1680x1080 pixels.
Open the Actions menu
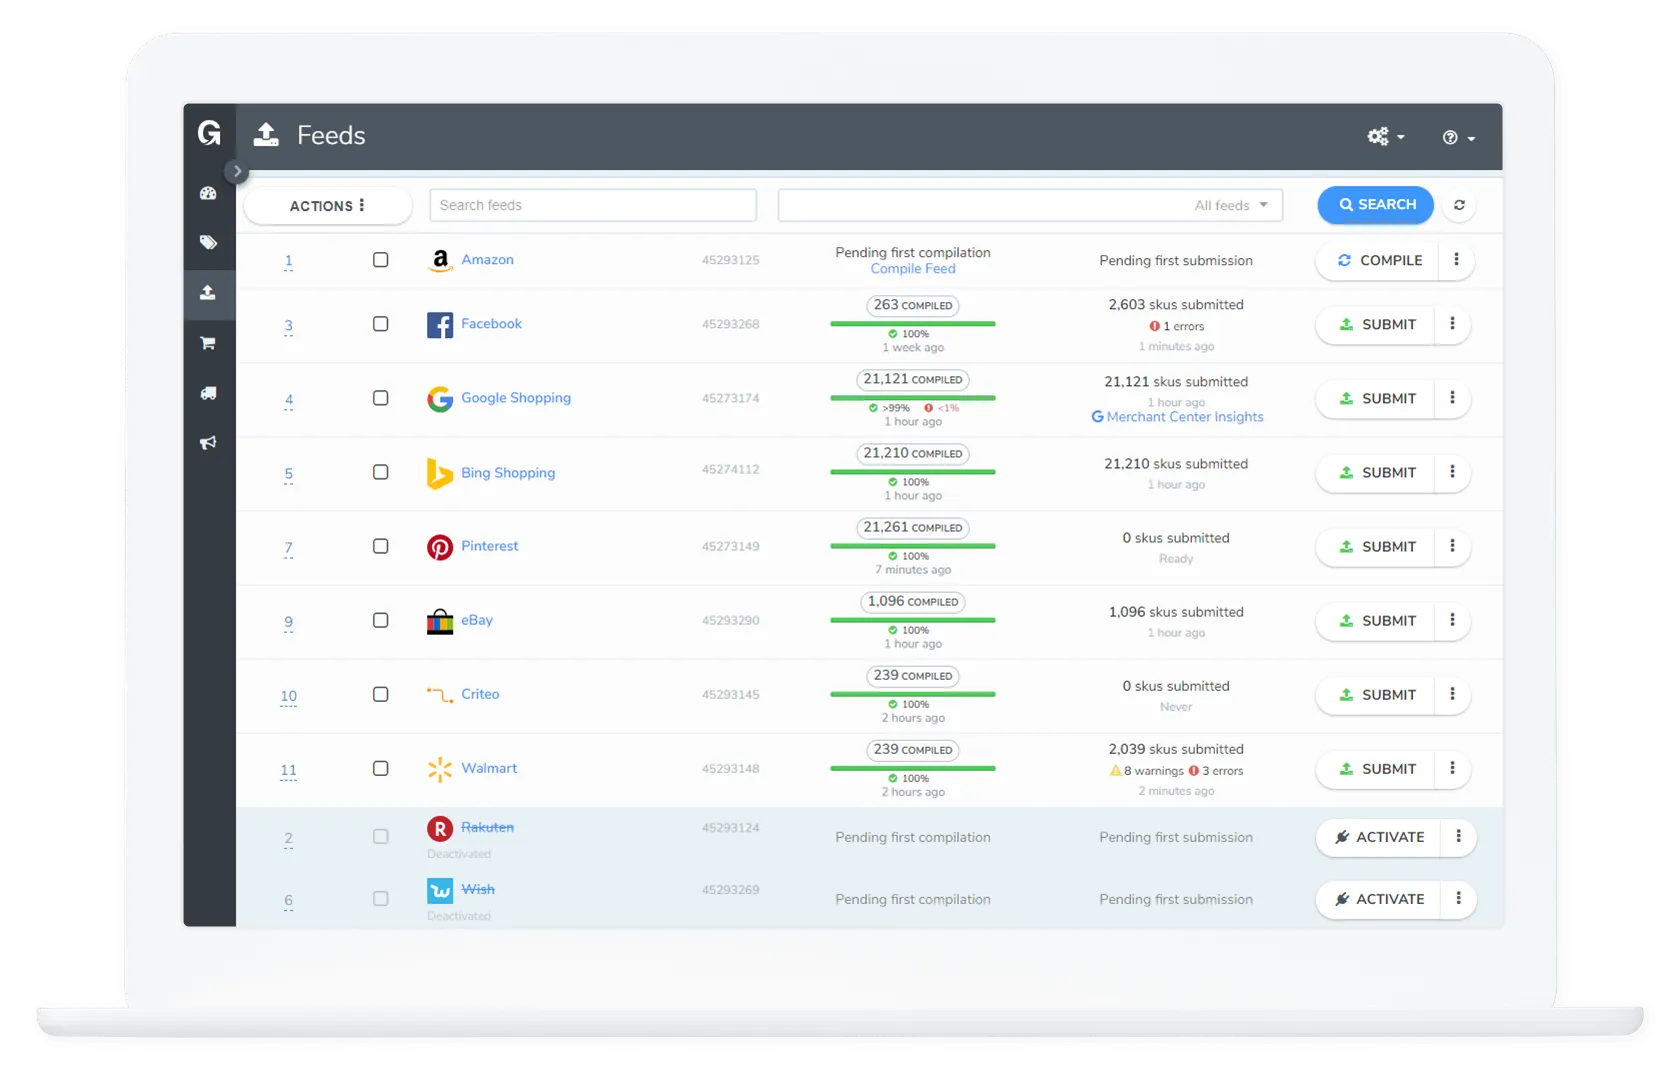coord(328,206)
